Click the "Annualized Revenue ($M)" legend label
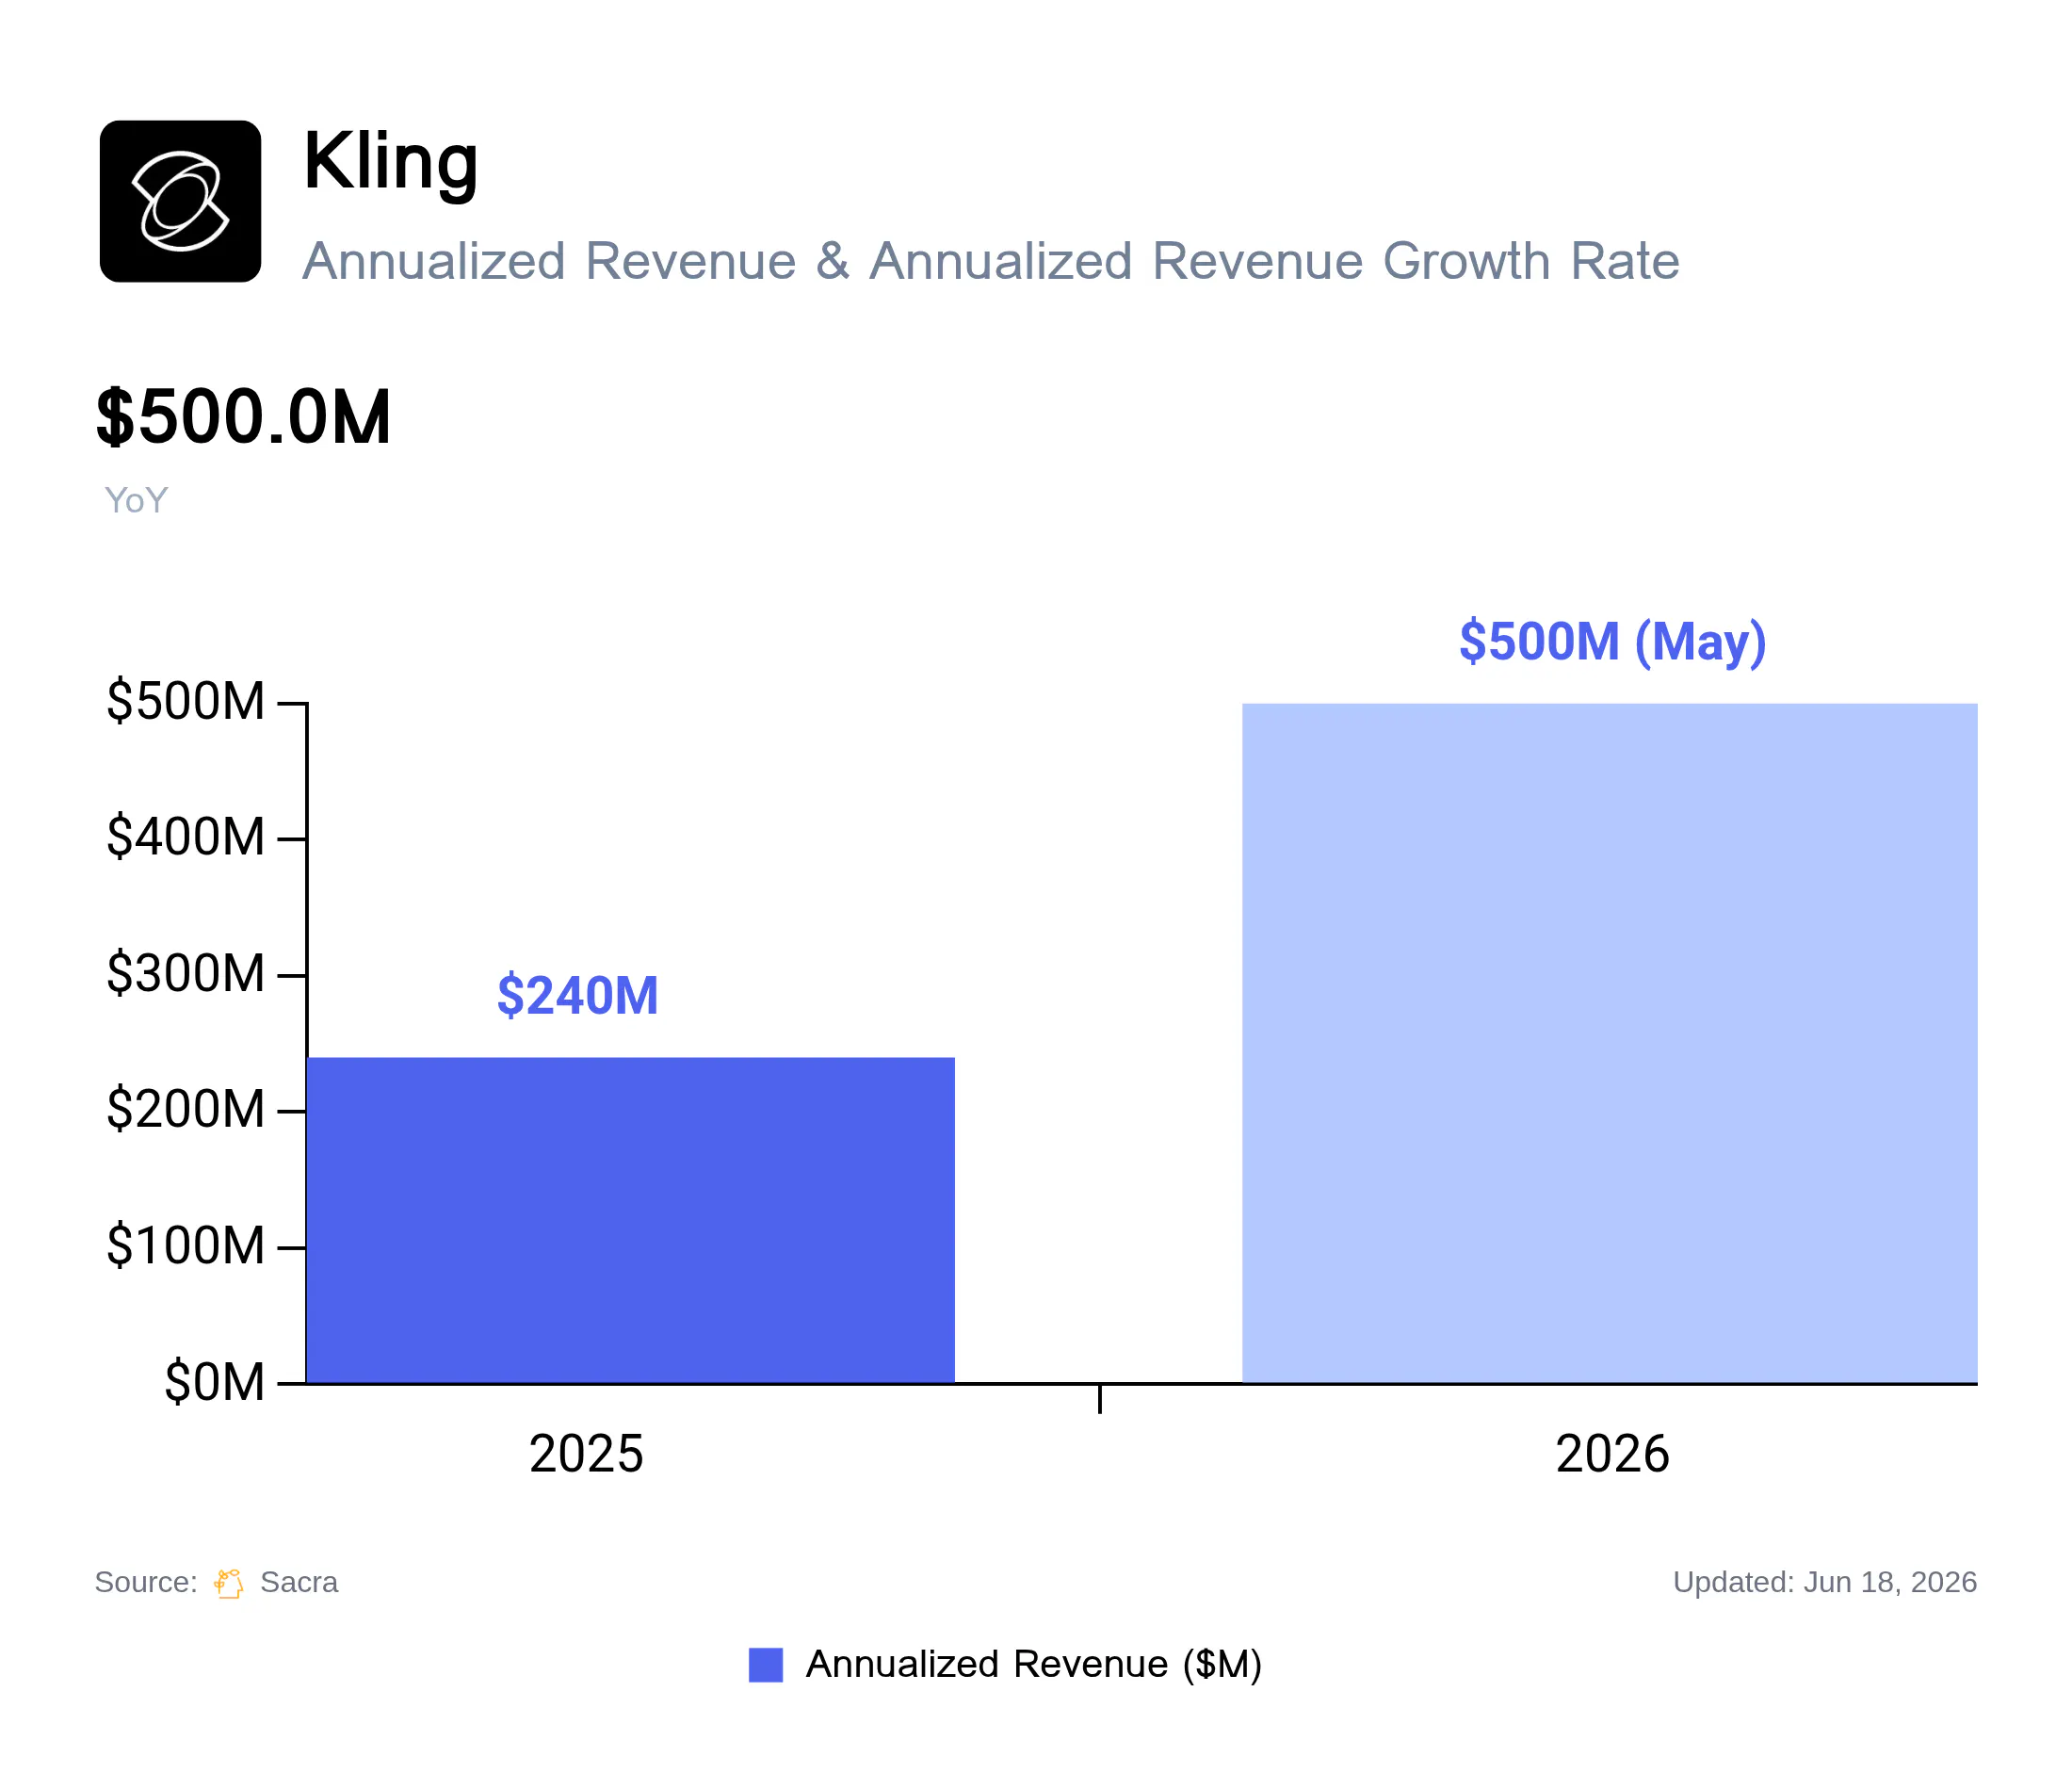The width and height of the screenshot is (2072, 1773). (x=1034, y=1665)
